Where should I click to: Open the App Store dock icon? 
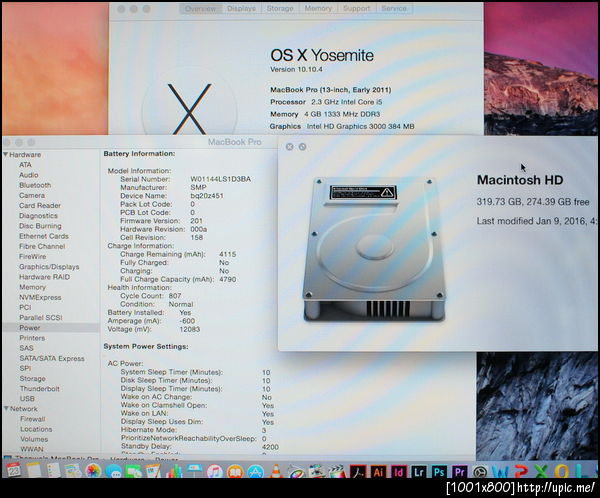pyautogui.click(x=255, y=471)
